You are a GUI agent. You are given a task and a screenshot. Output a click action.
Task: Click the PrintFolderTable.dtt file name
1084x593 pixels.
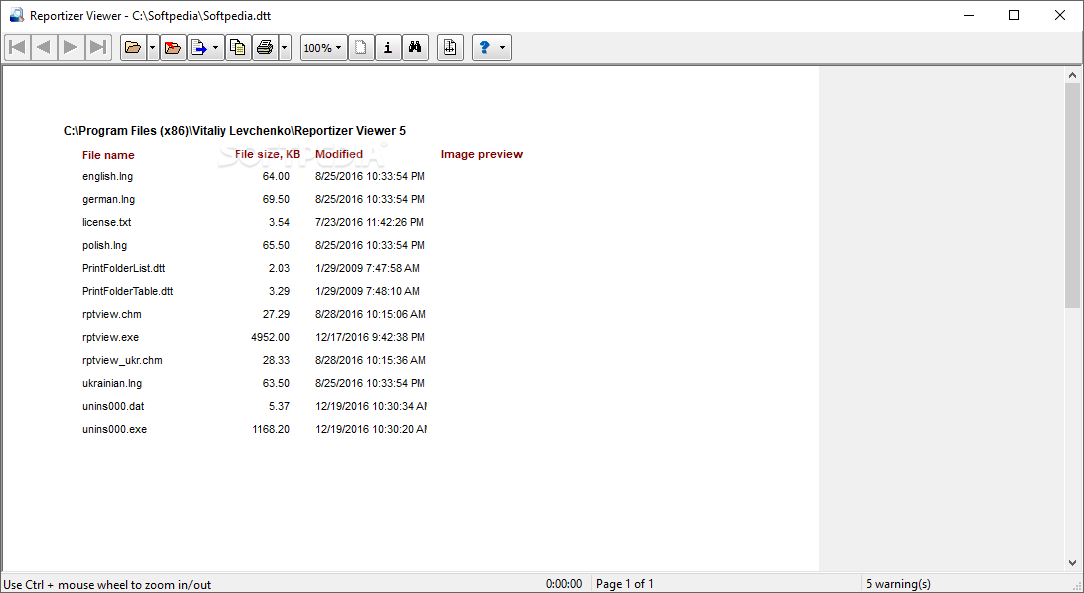127,291
